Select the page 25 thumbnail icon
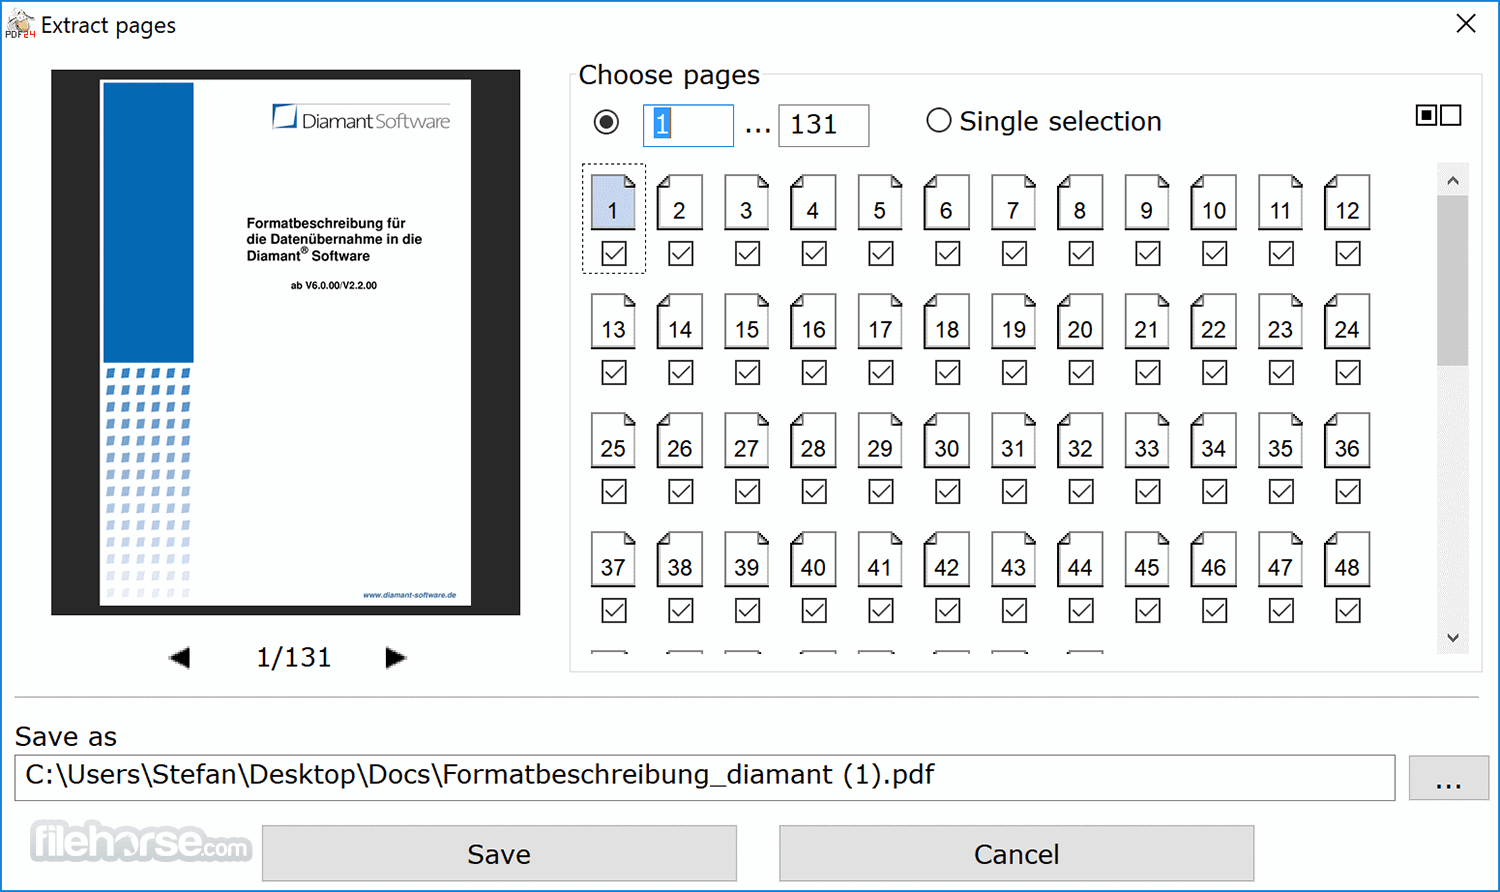Image resolution: width=1500 pixels, height=892 pixels. [613, 440]
